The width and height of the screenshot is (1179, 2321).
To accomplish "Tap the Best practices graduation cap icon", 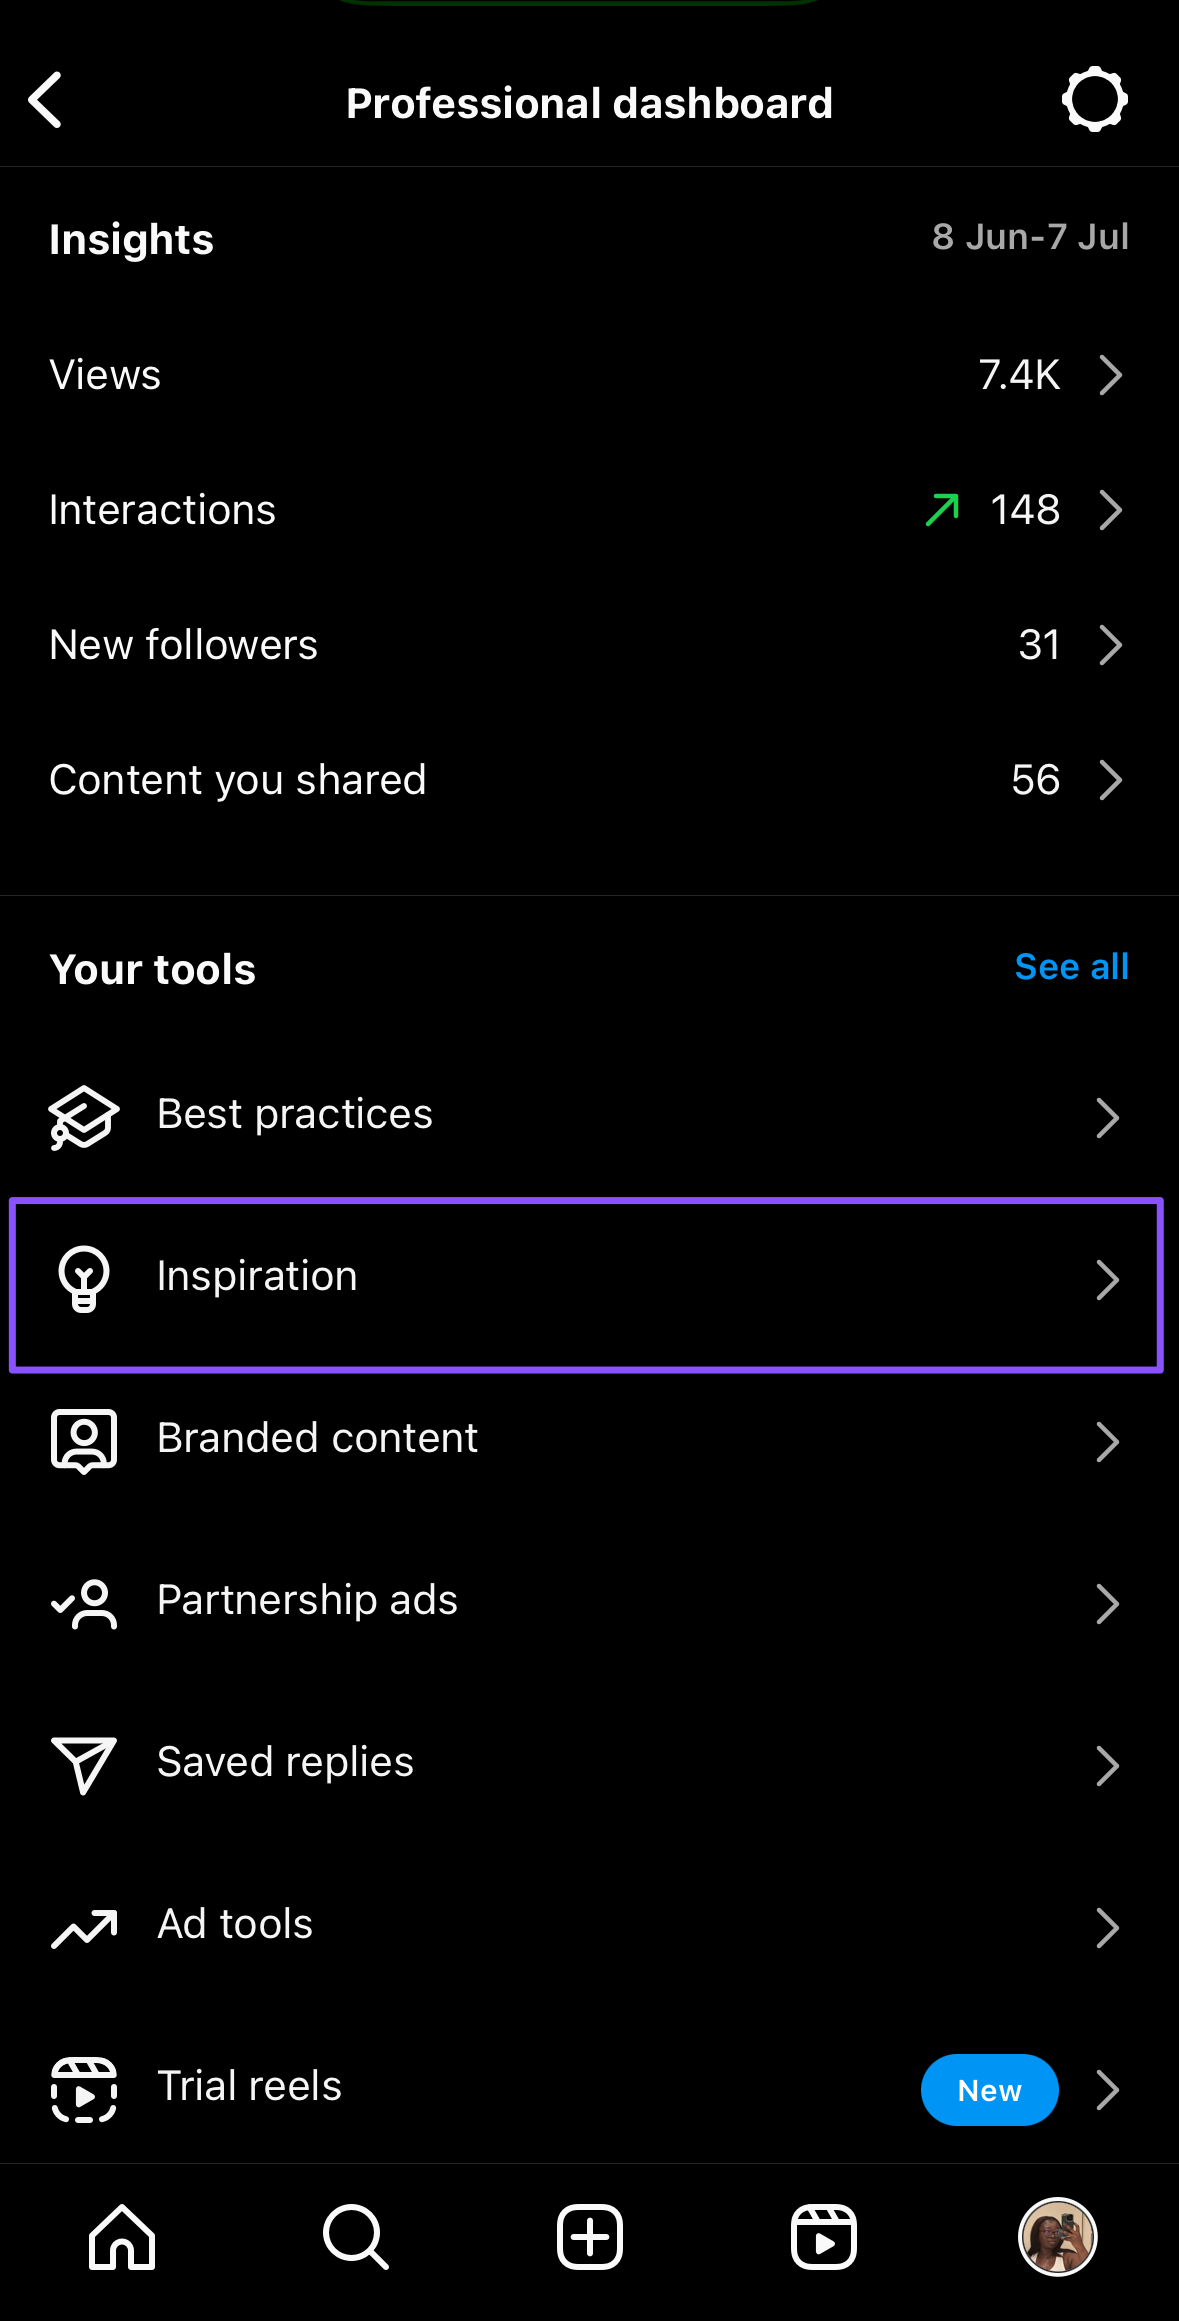I will 84,1116.
